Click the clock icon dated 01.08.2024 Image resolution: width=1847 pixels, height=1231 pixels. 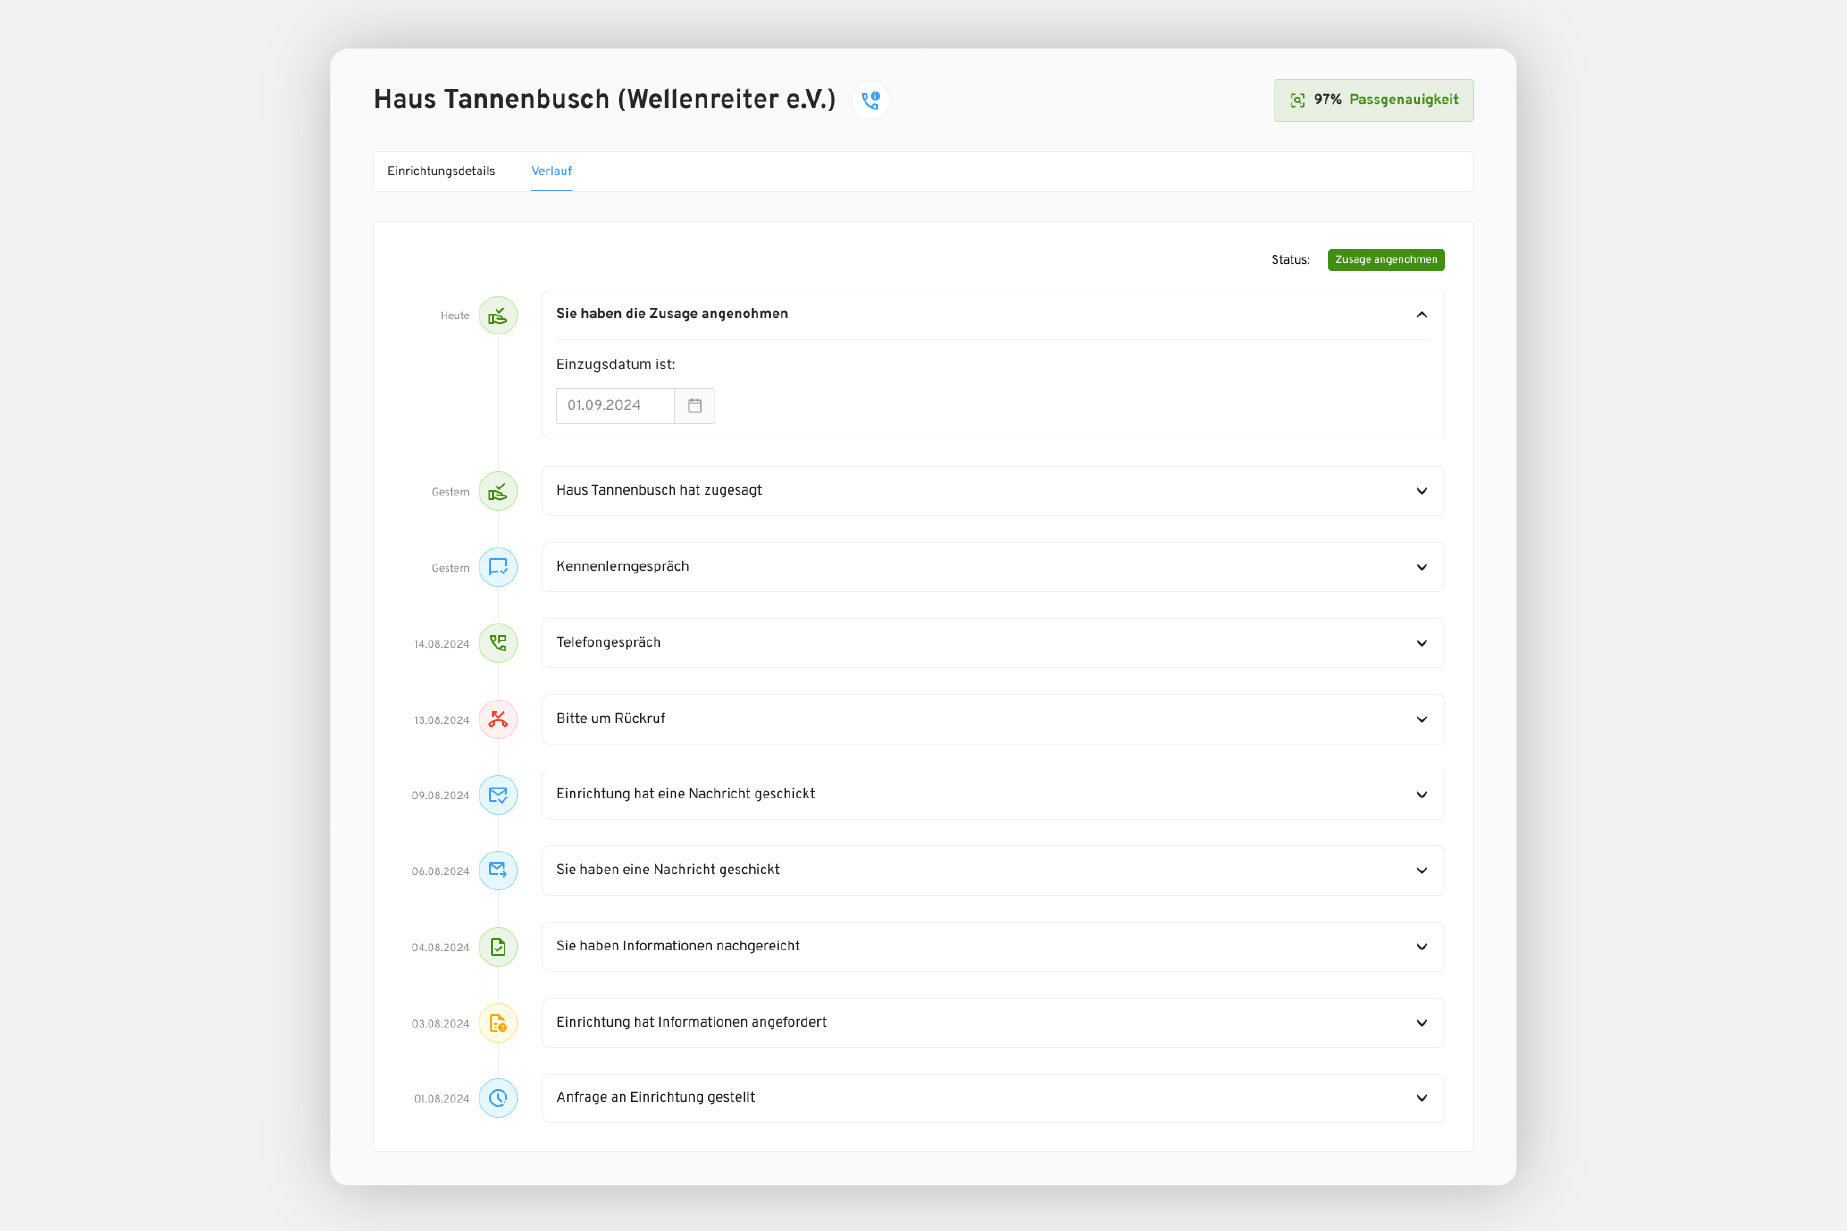pos(498,1098)
